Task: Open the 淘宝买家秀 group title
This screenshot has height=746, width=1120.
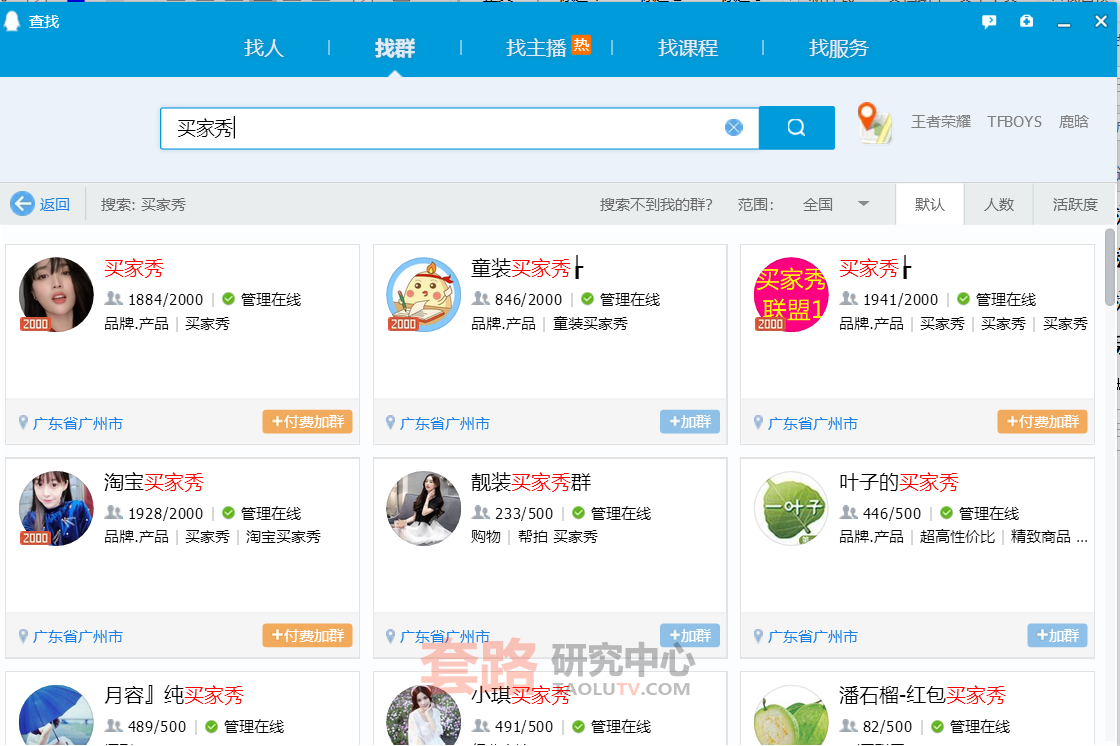Action: pyautogui.click(x=154, y=482)
